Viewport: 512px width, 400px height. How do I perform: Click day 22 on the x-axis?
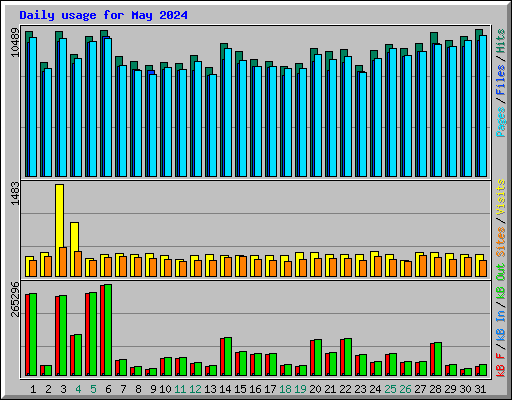345,389
